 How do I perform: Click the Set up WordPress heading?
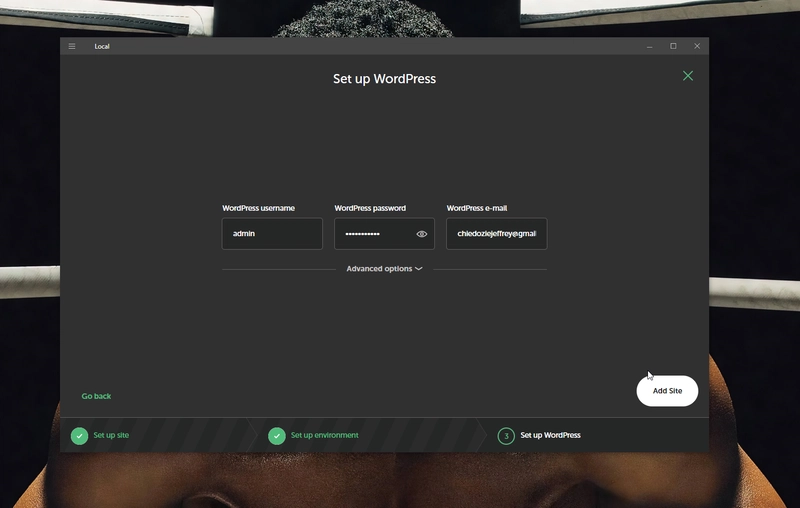click(x=384, y=79)
